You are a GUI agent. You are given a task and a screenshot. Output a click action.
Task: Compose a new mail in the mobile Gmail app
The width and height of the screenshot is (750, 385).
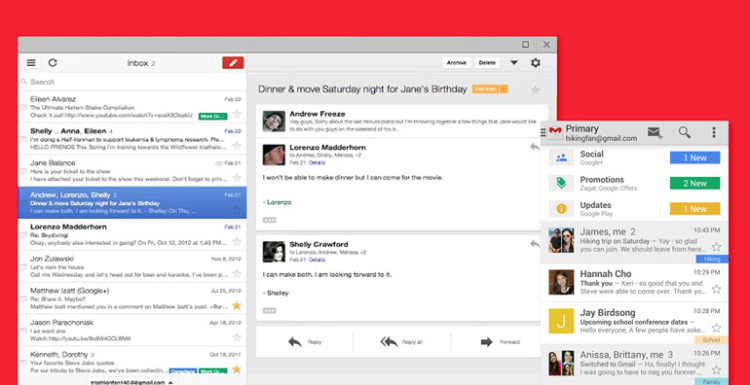(654, 132)
